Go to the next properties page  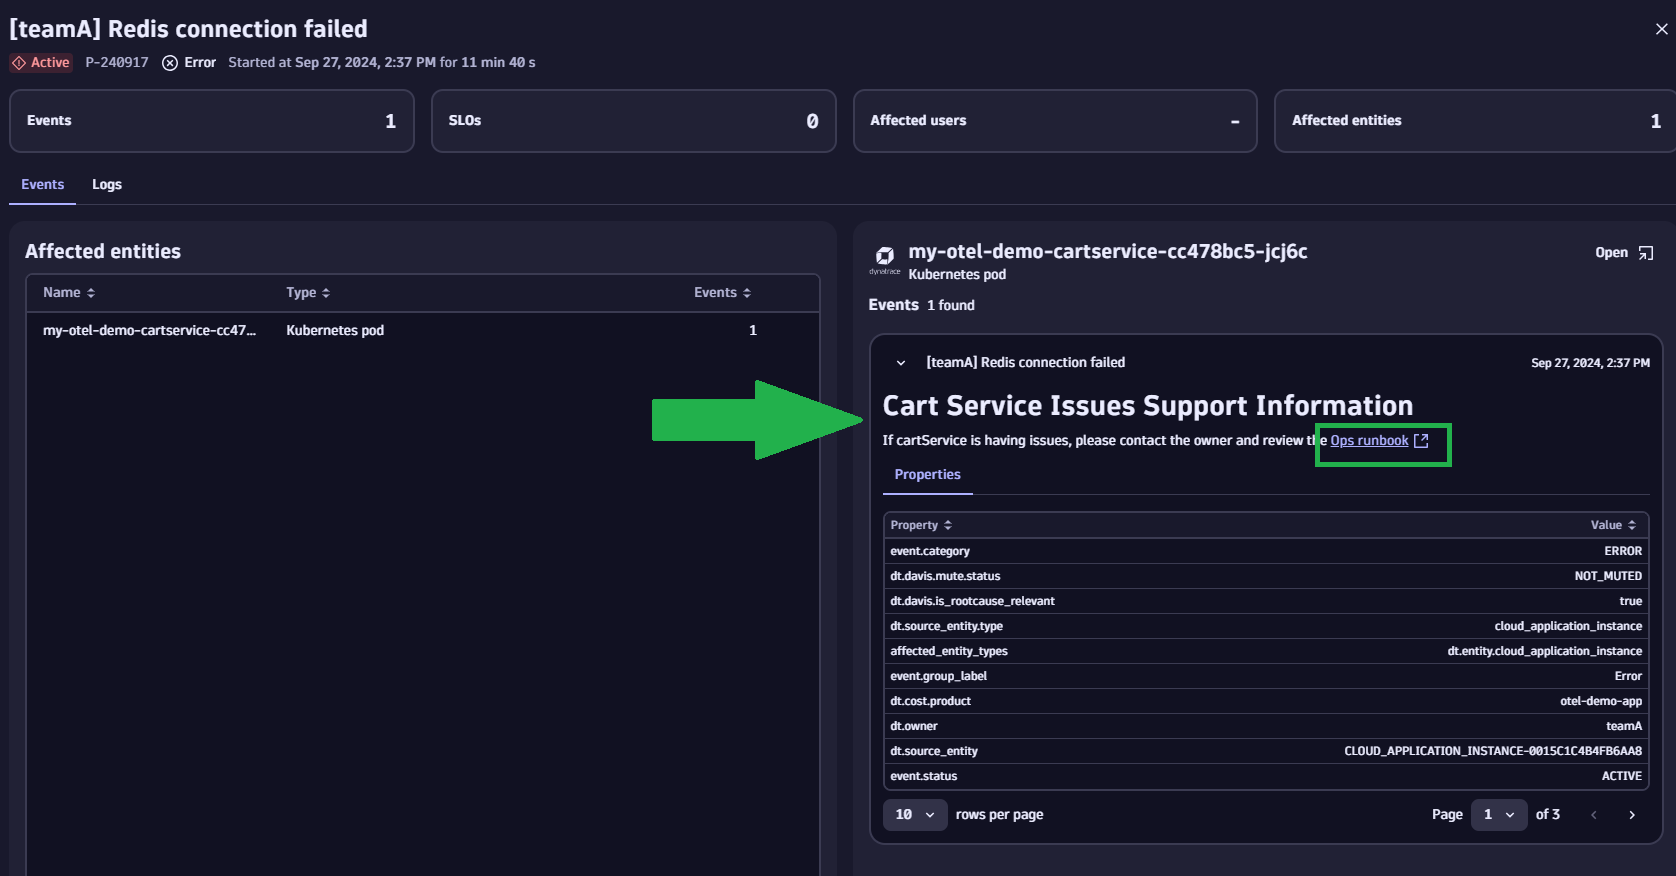click(1632, 815)
